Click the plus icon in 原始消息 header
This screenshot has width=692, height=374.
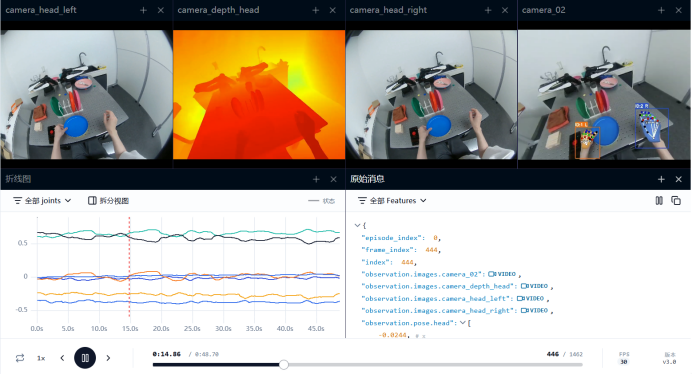click(661, 179)
